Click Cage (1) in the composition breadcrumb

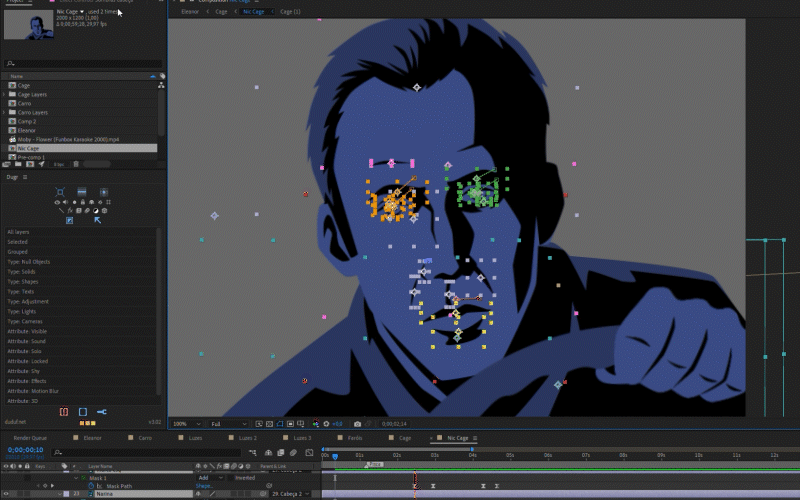(290, 11)
